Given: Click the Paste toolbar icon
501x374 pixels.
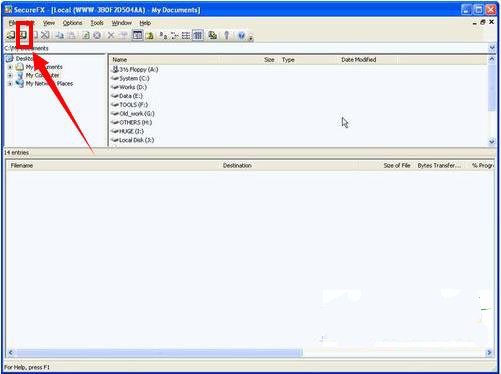Looking at the screenshot, I should coord(71,35).
